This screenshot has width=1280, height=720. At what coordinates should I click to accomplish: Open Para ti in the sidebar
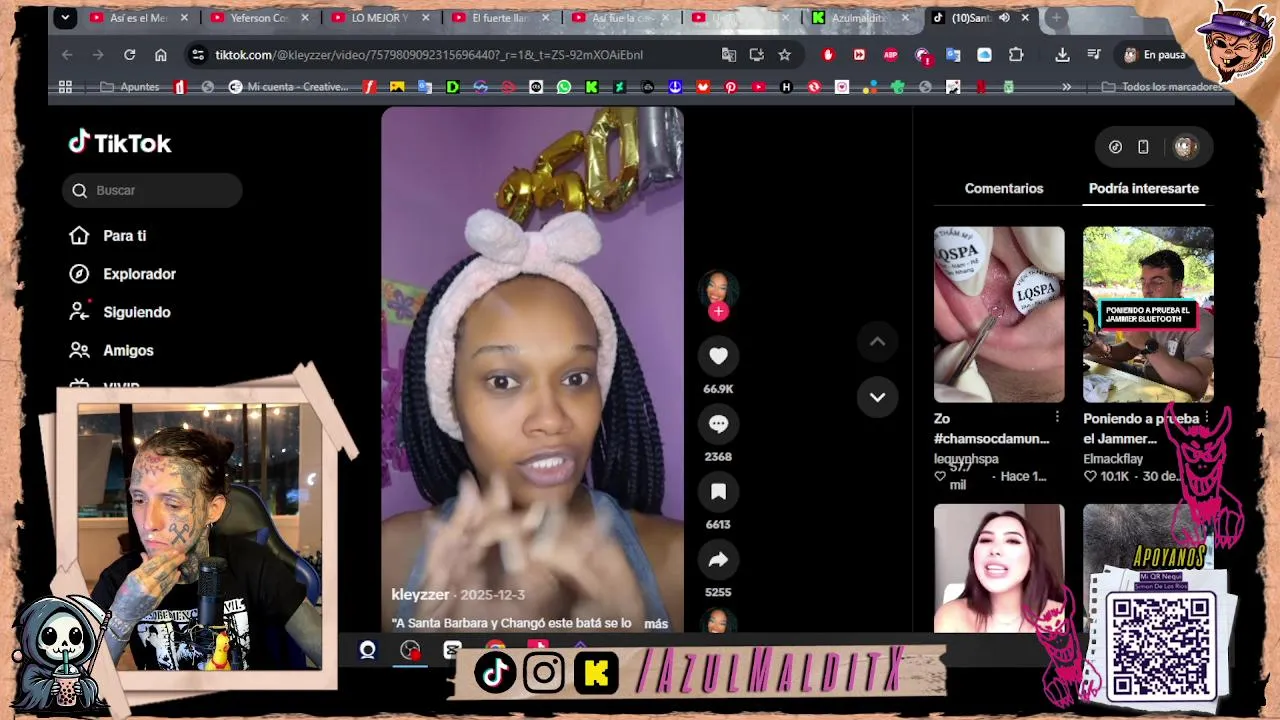(108, 236)
